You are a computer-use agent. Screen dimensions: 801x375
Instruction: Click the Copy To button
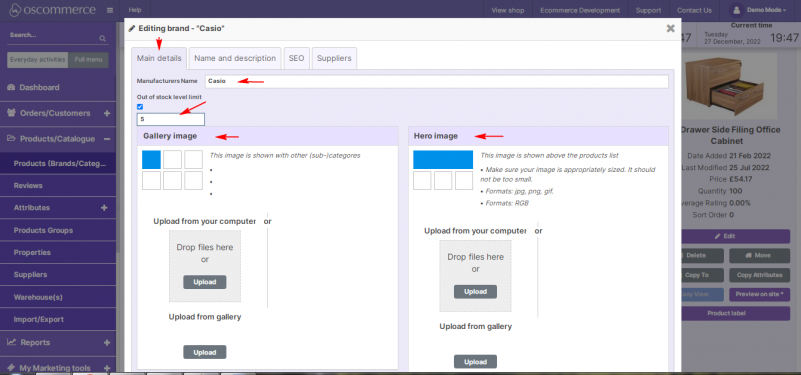702,275
